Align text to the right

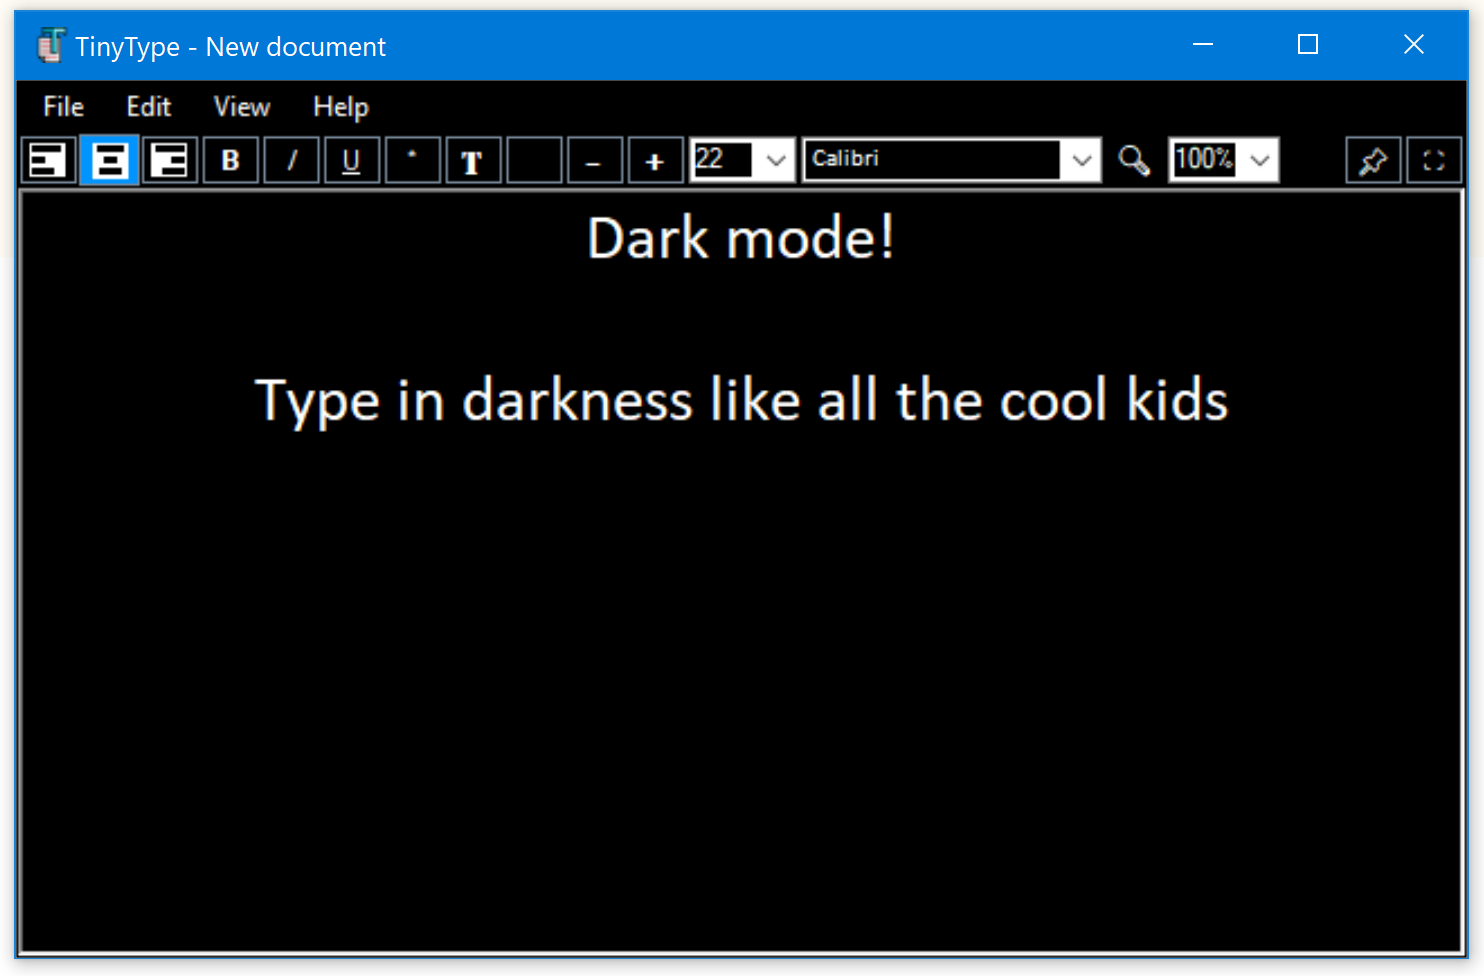(x=169, y=160)
